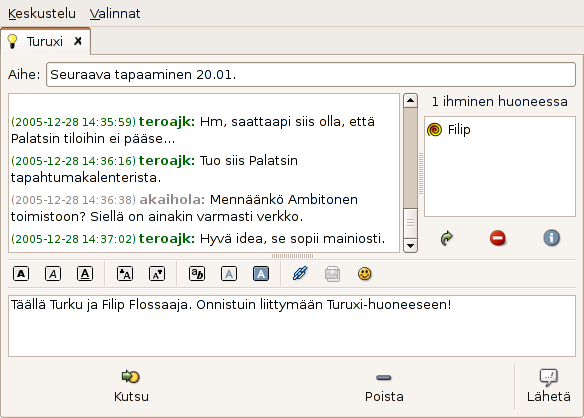This screenshot has width=584, height=418.
Task: Open the Valinnat menu
Action: [x=115, y=13]
